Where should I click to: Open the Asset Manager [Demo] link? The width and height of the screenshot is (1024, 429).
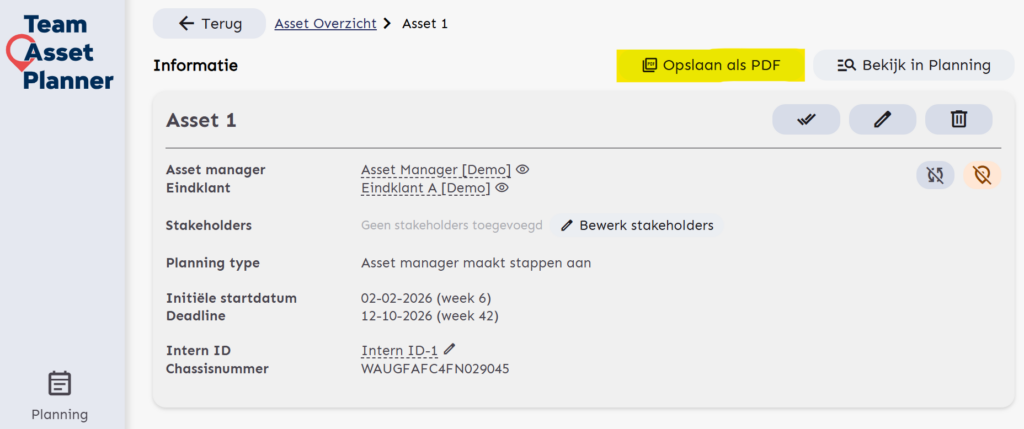[x=435, y=169]
